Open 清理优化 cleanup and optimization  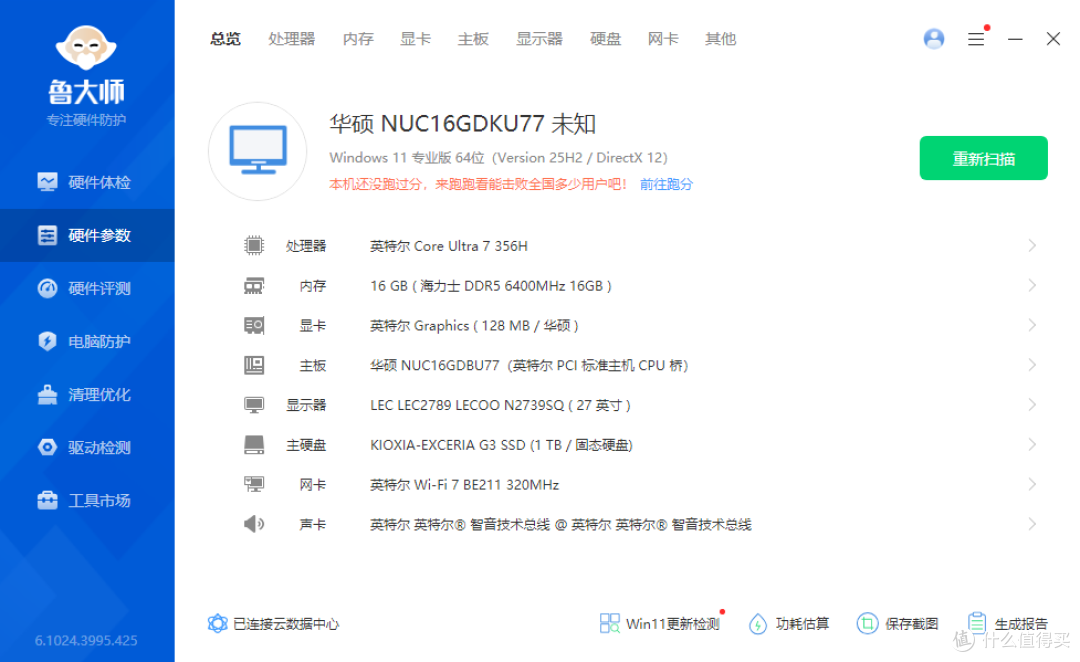click(x=87, y=395)
